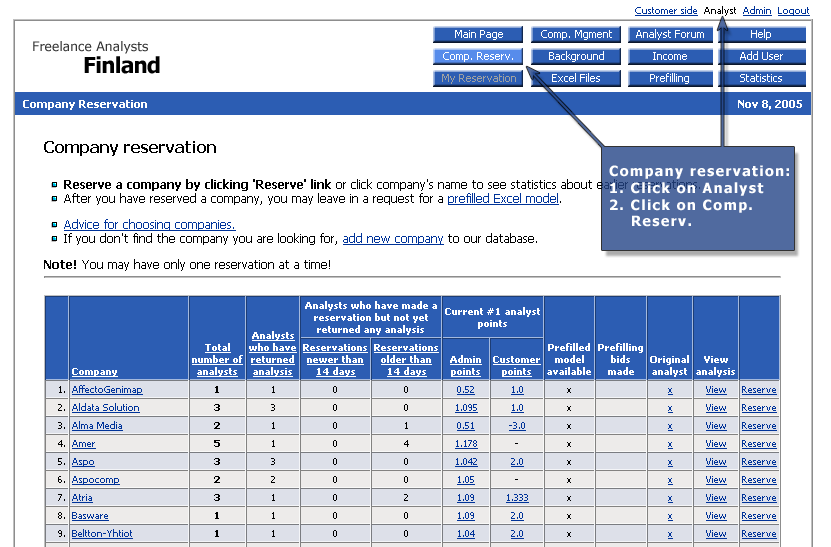
Task: Open the Admin link at top
Action: (757, 11)
